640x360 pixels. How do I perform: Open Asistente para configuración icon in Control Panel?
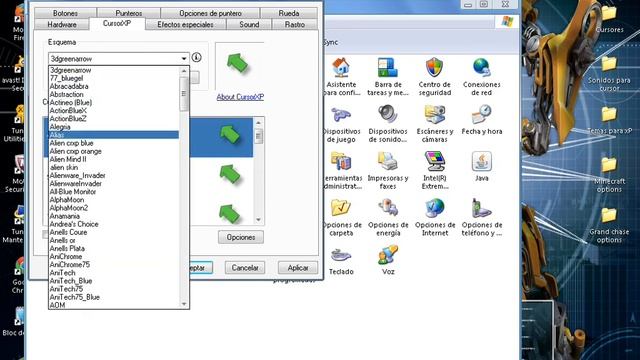click(341, 68)
